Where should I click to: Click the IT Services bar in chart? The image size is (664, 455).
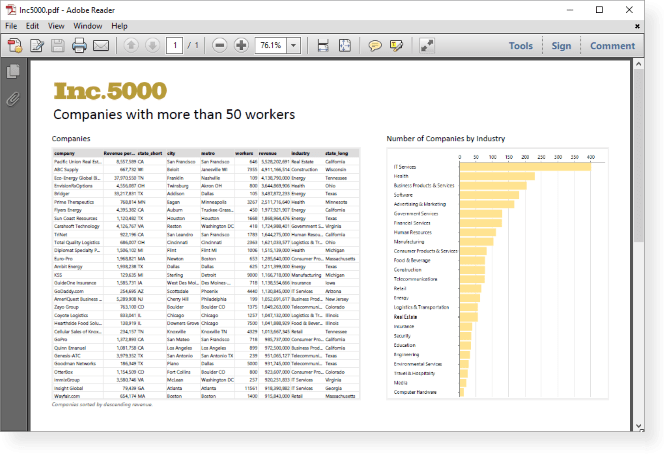[x=525, y=167]
